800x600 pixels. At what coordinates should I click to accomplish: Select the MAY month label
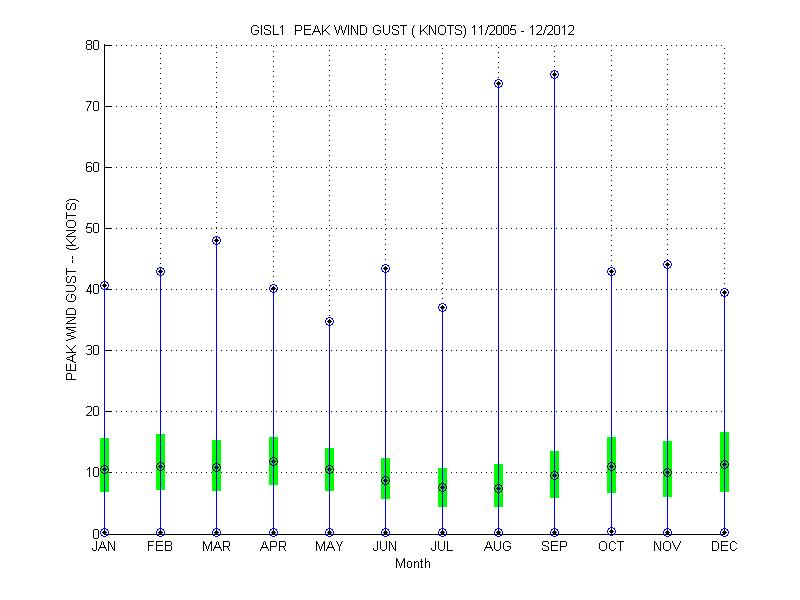point(329,546)
